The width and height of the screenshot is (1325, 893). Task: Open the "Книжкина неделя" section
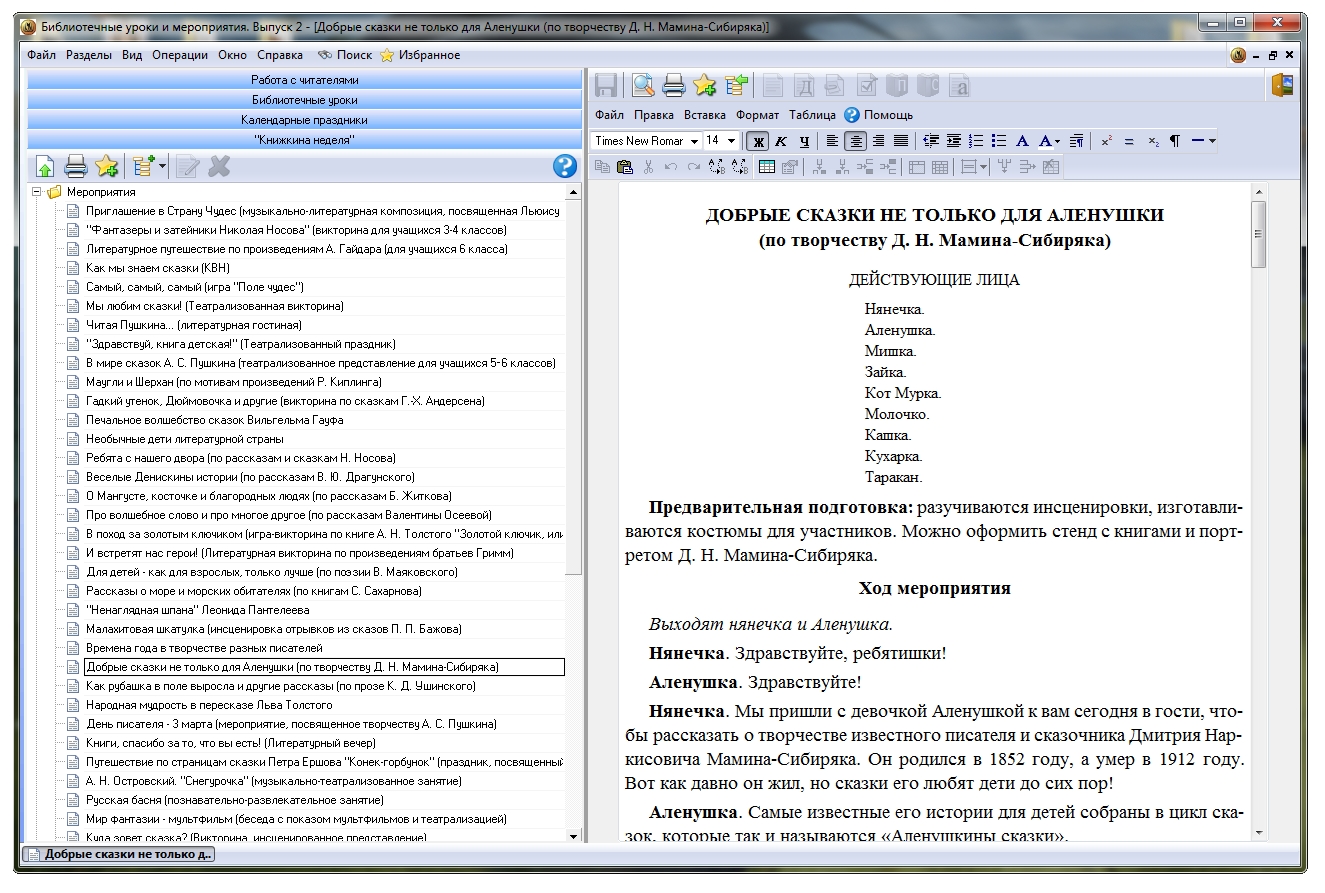coord(304,140)
